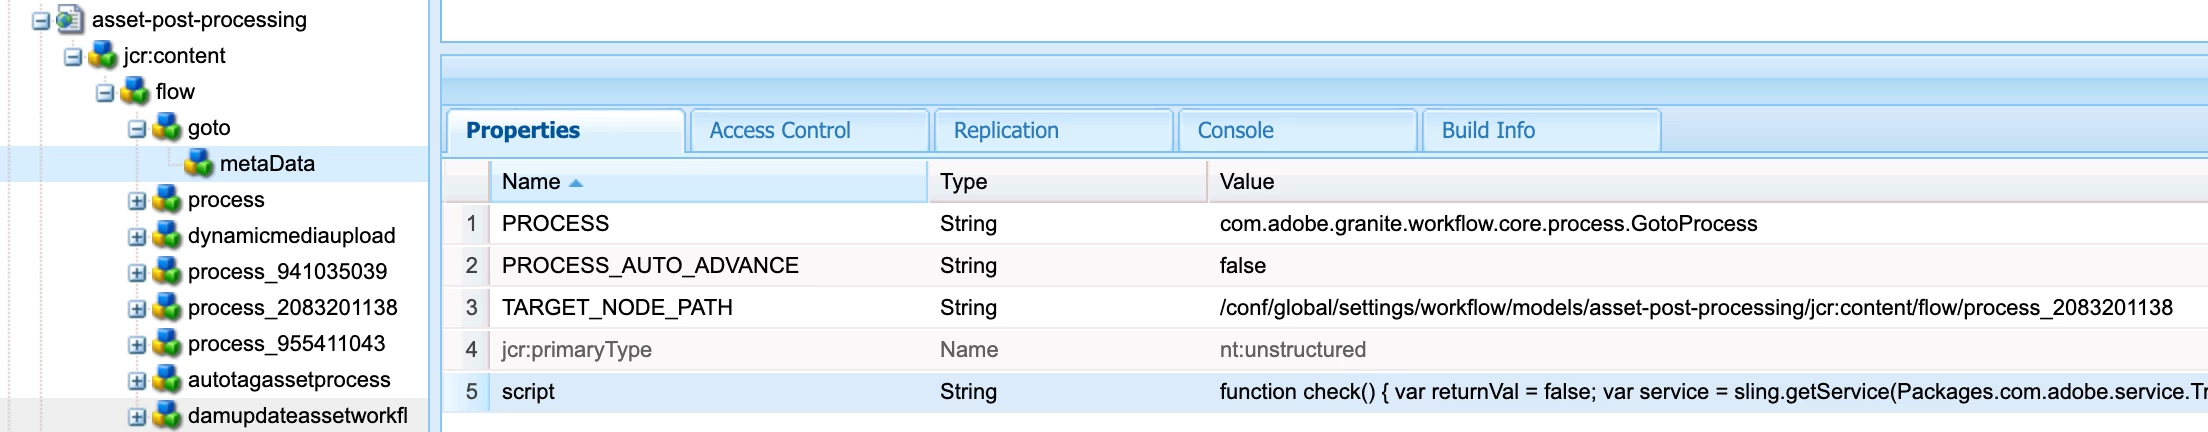Click the flow node icon
Image resolution: width=2208 pixels, height=432 pixels.
click(135, 92)
